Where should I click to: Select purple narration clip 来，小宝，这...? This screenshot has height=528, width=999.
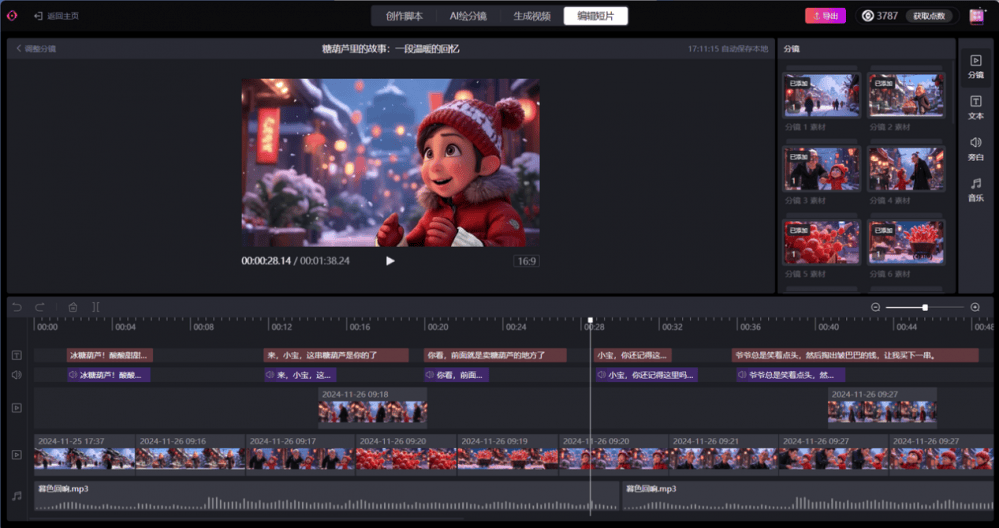(300, 375)
